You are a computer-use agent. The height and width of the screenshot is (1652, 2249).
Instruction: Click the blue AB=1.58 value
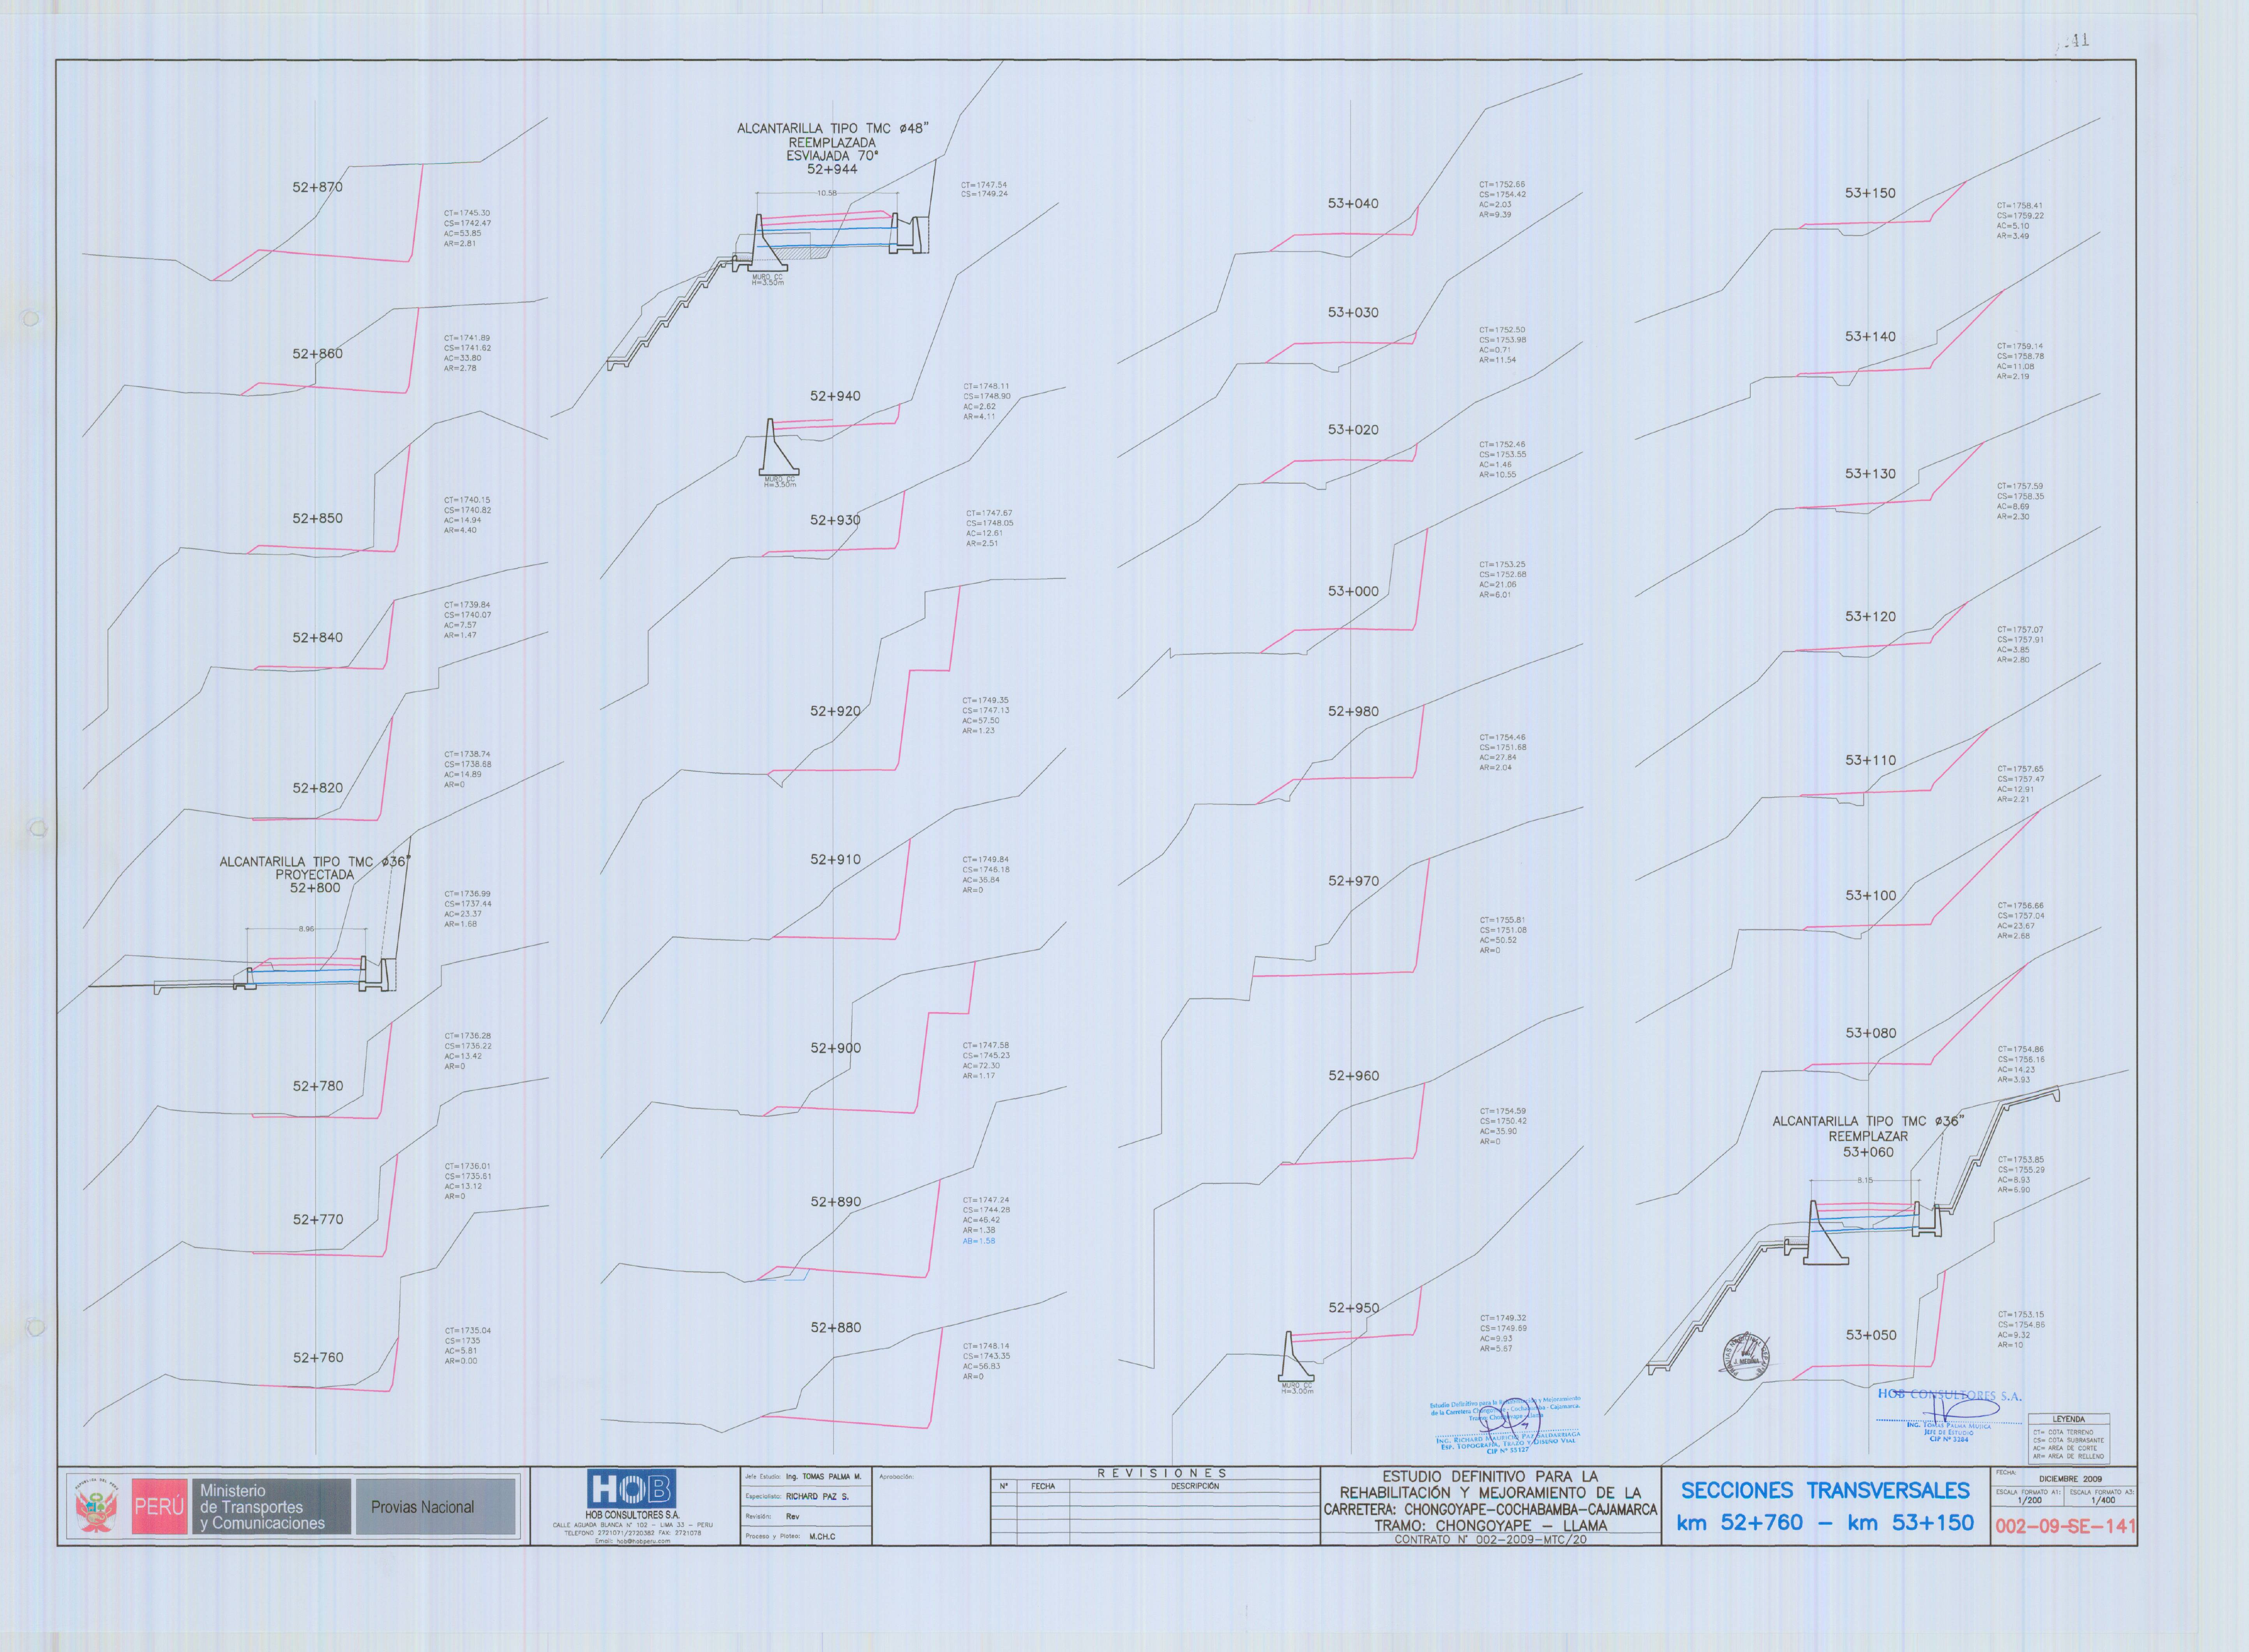(x=979, y=1241)
